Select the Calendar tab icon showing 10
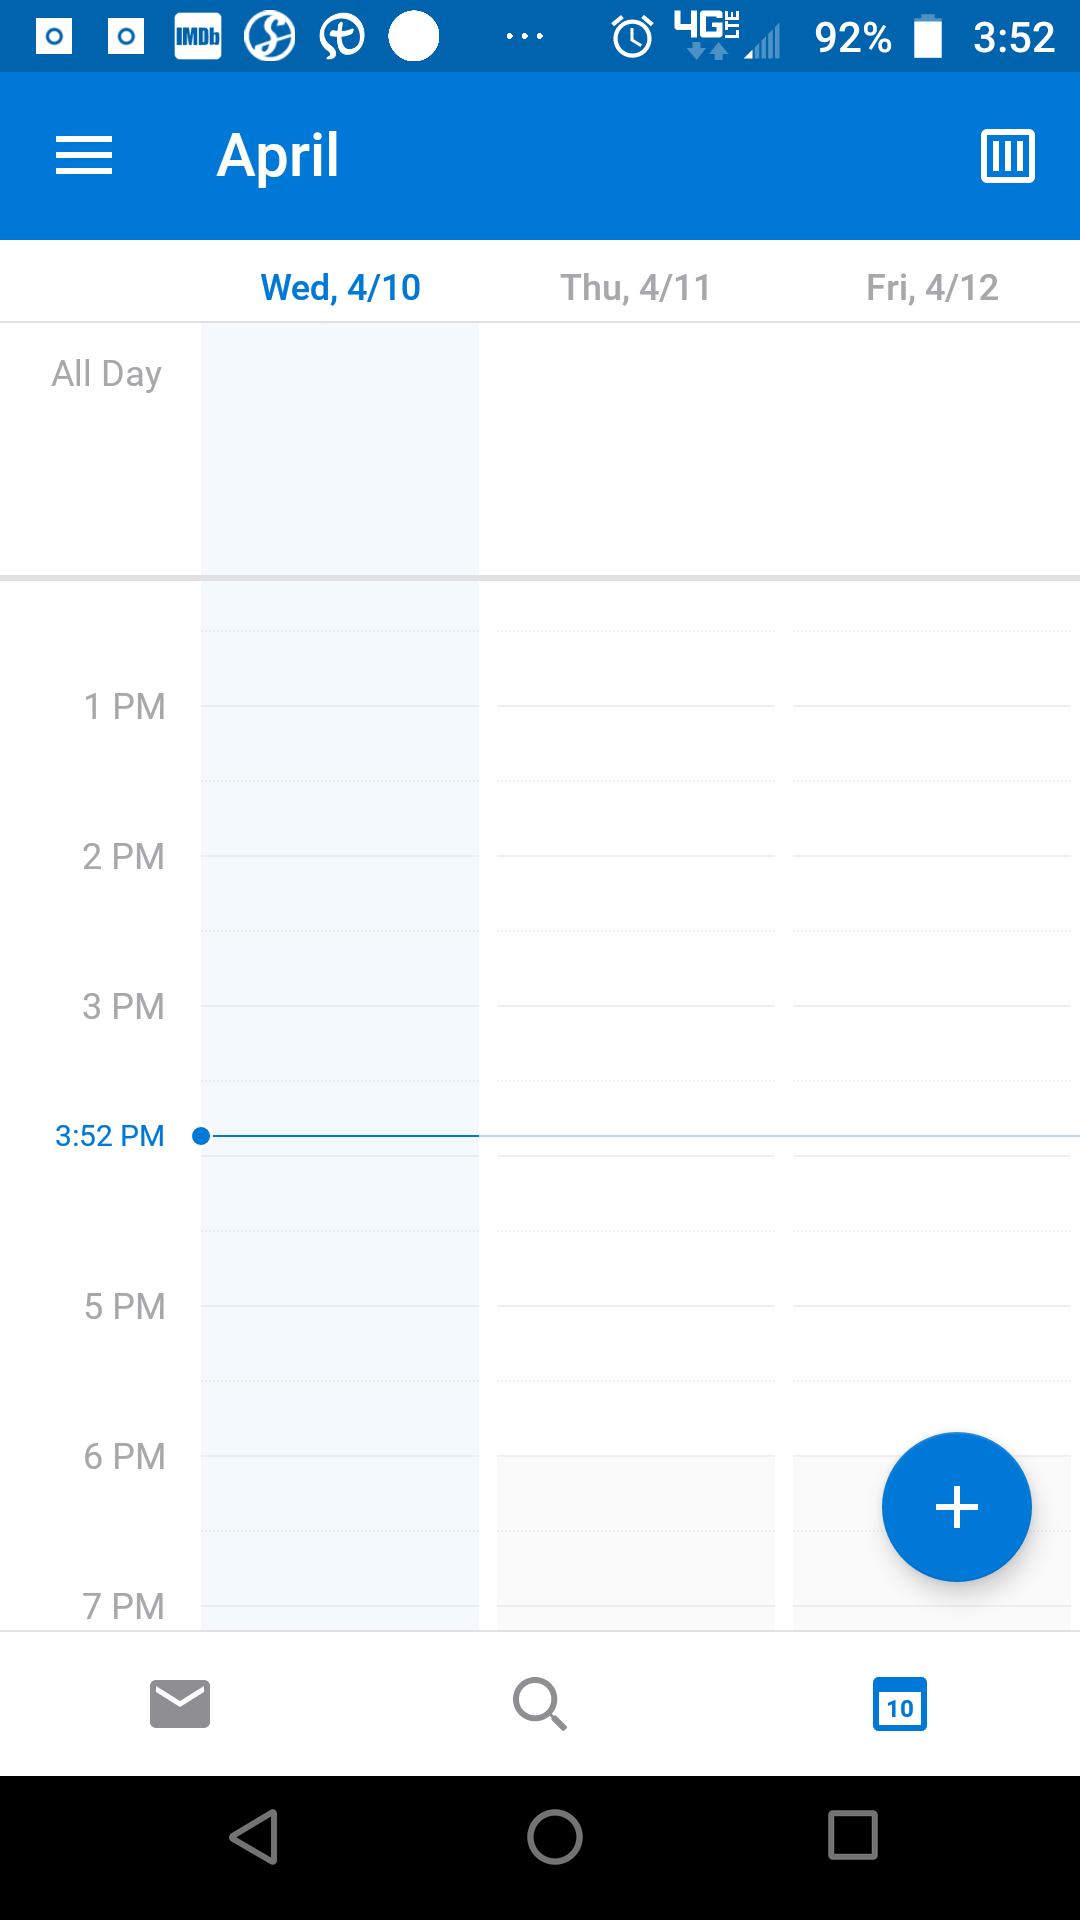This screenshot has width=1080, height=1920. pos(900,1704)
